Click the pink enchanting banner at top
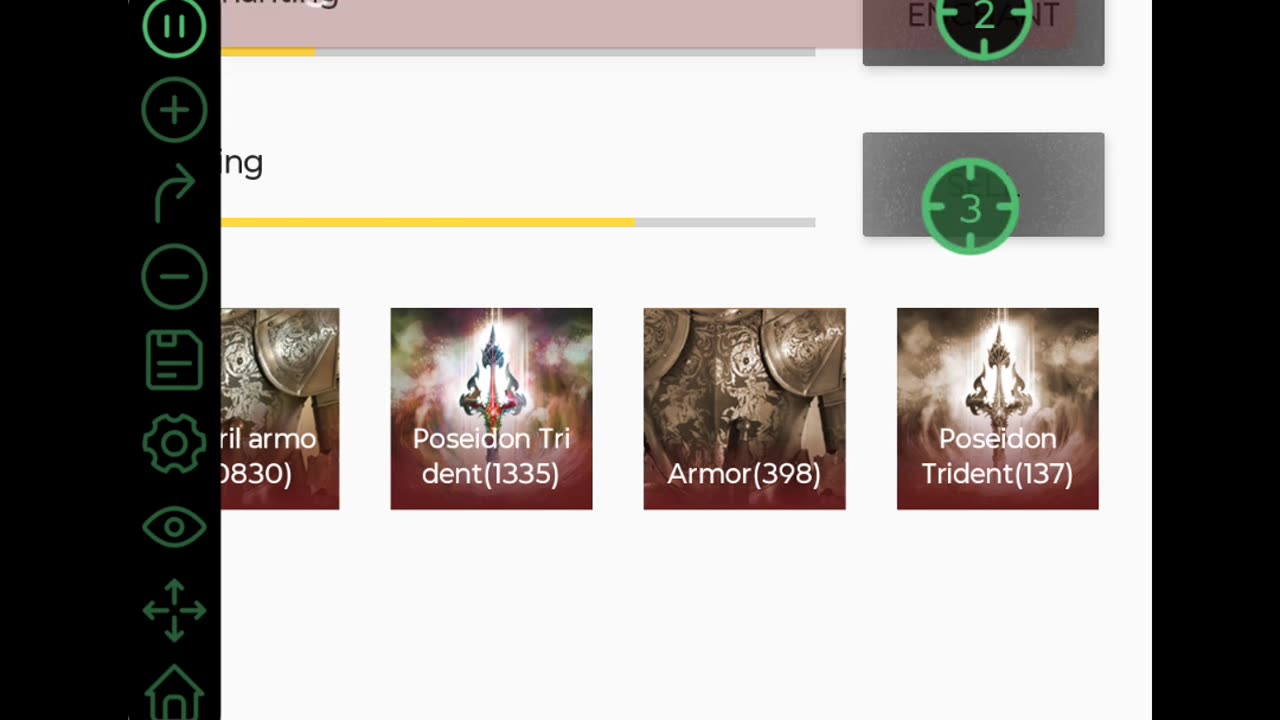1280x720 pixels. tap(541, 23)
